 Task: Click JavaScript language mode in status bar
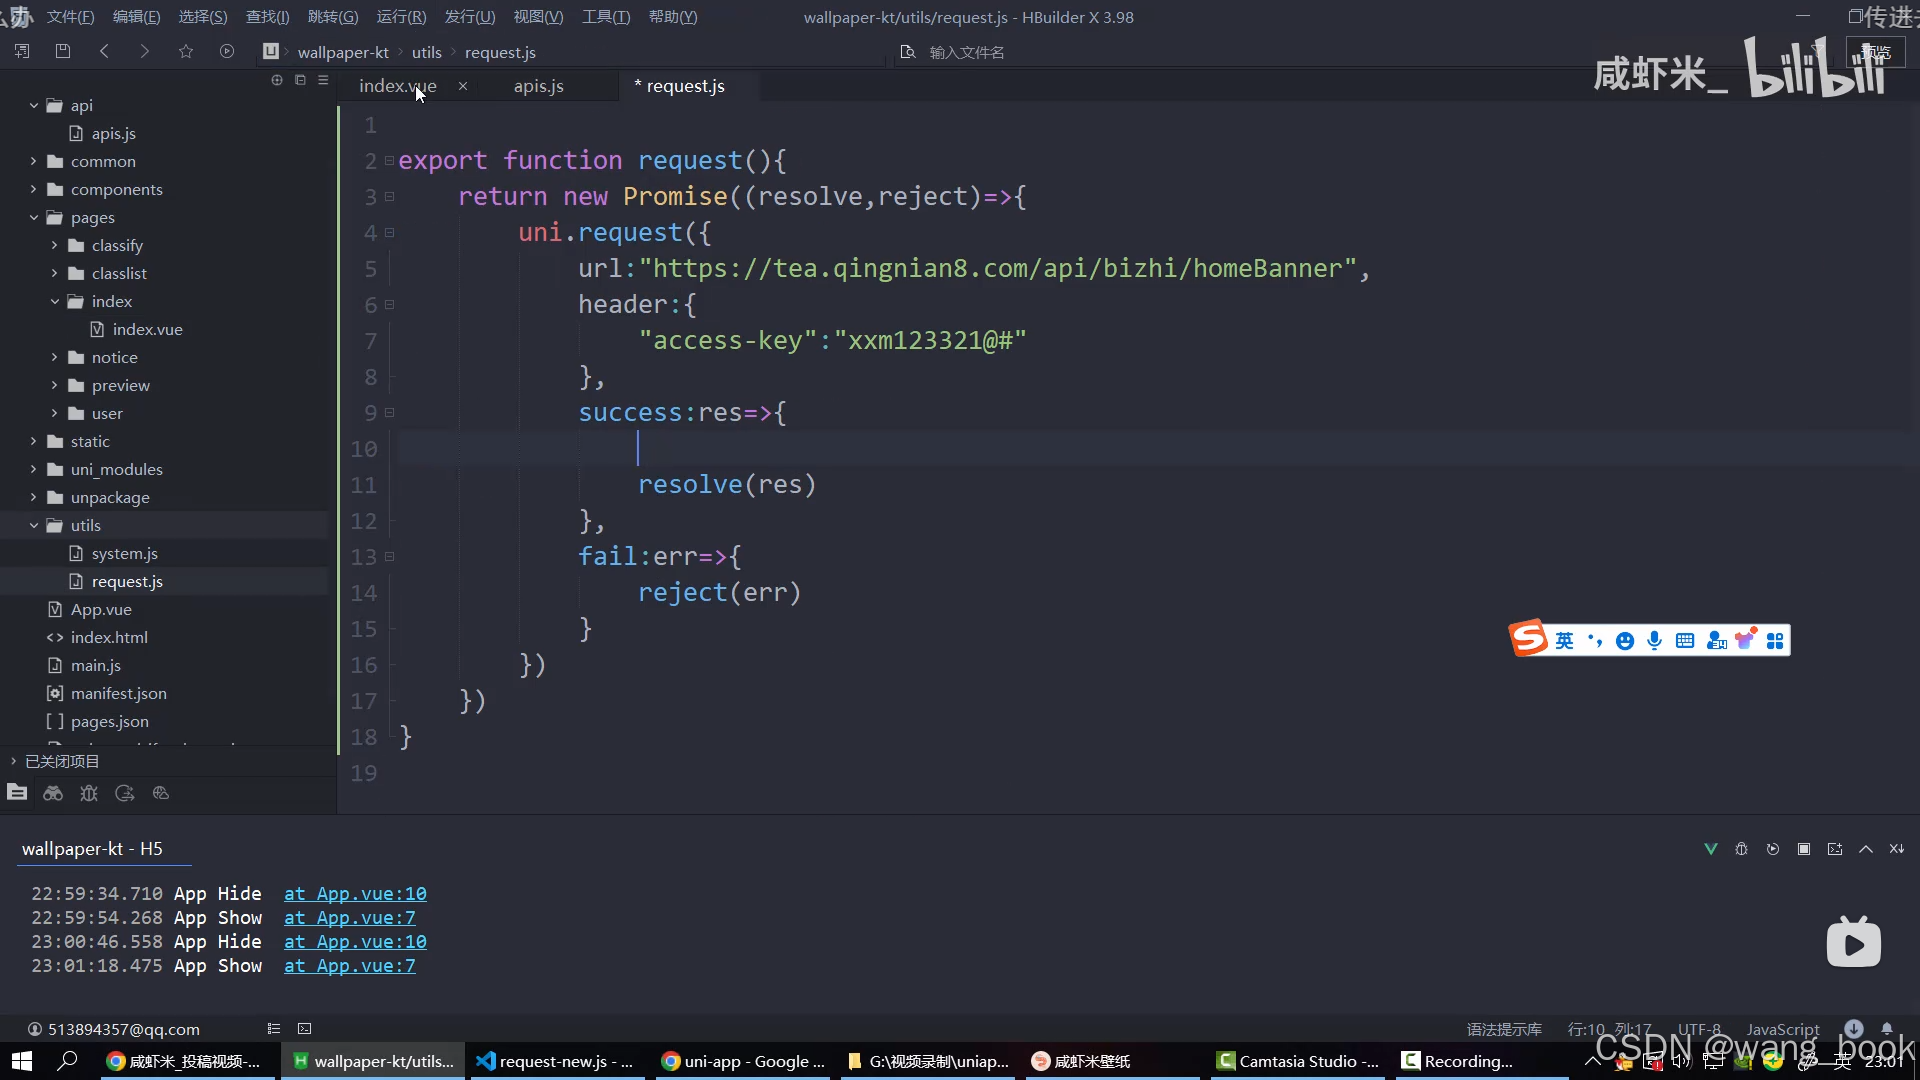coord(1782,1029)
